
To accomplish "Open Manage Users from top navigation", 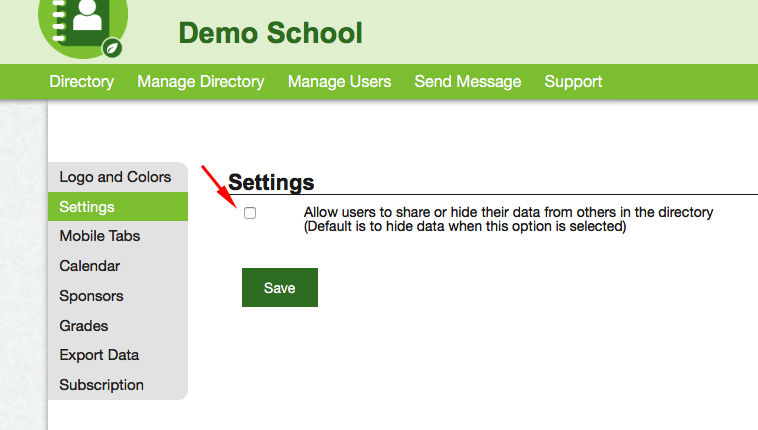I will point(339,82).
